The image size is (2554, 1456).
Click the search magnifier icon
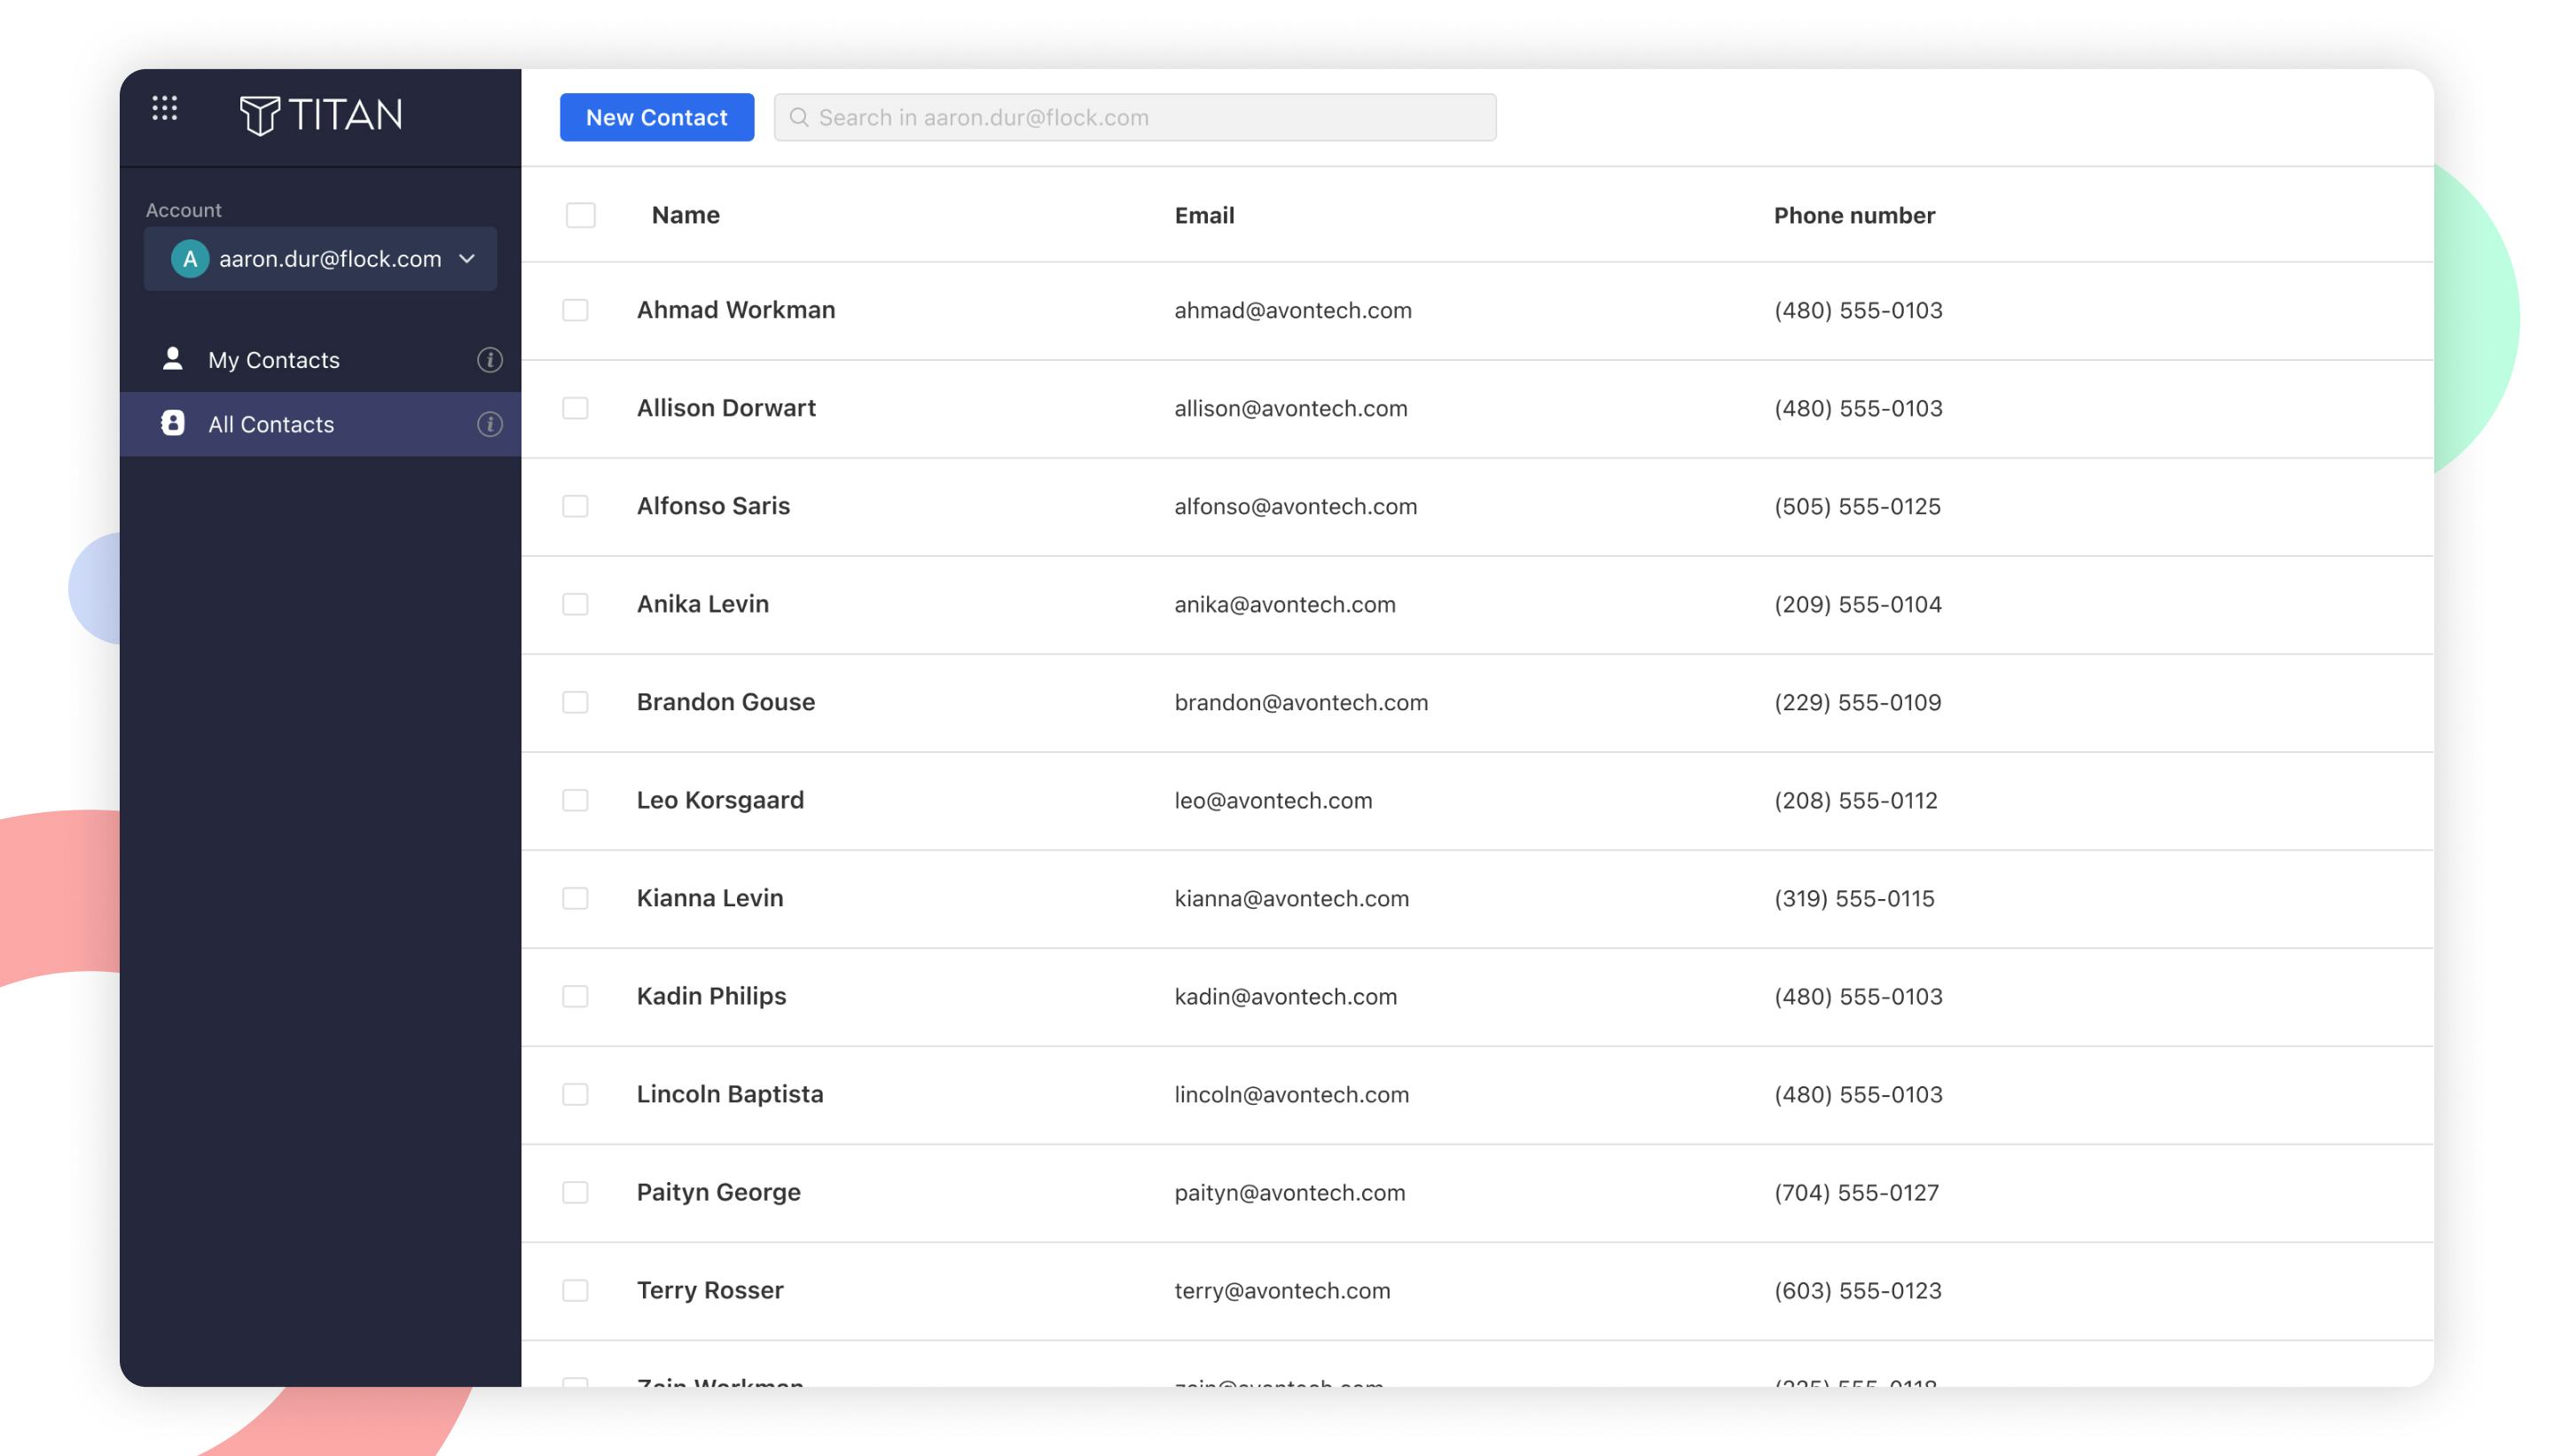(798, 118)
